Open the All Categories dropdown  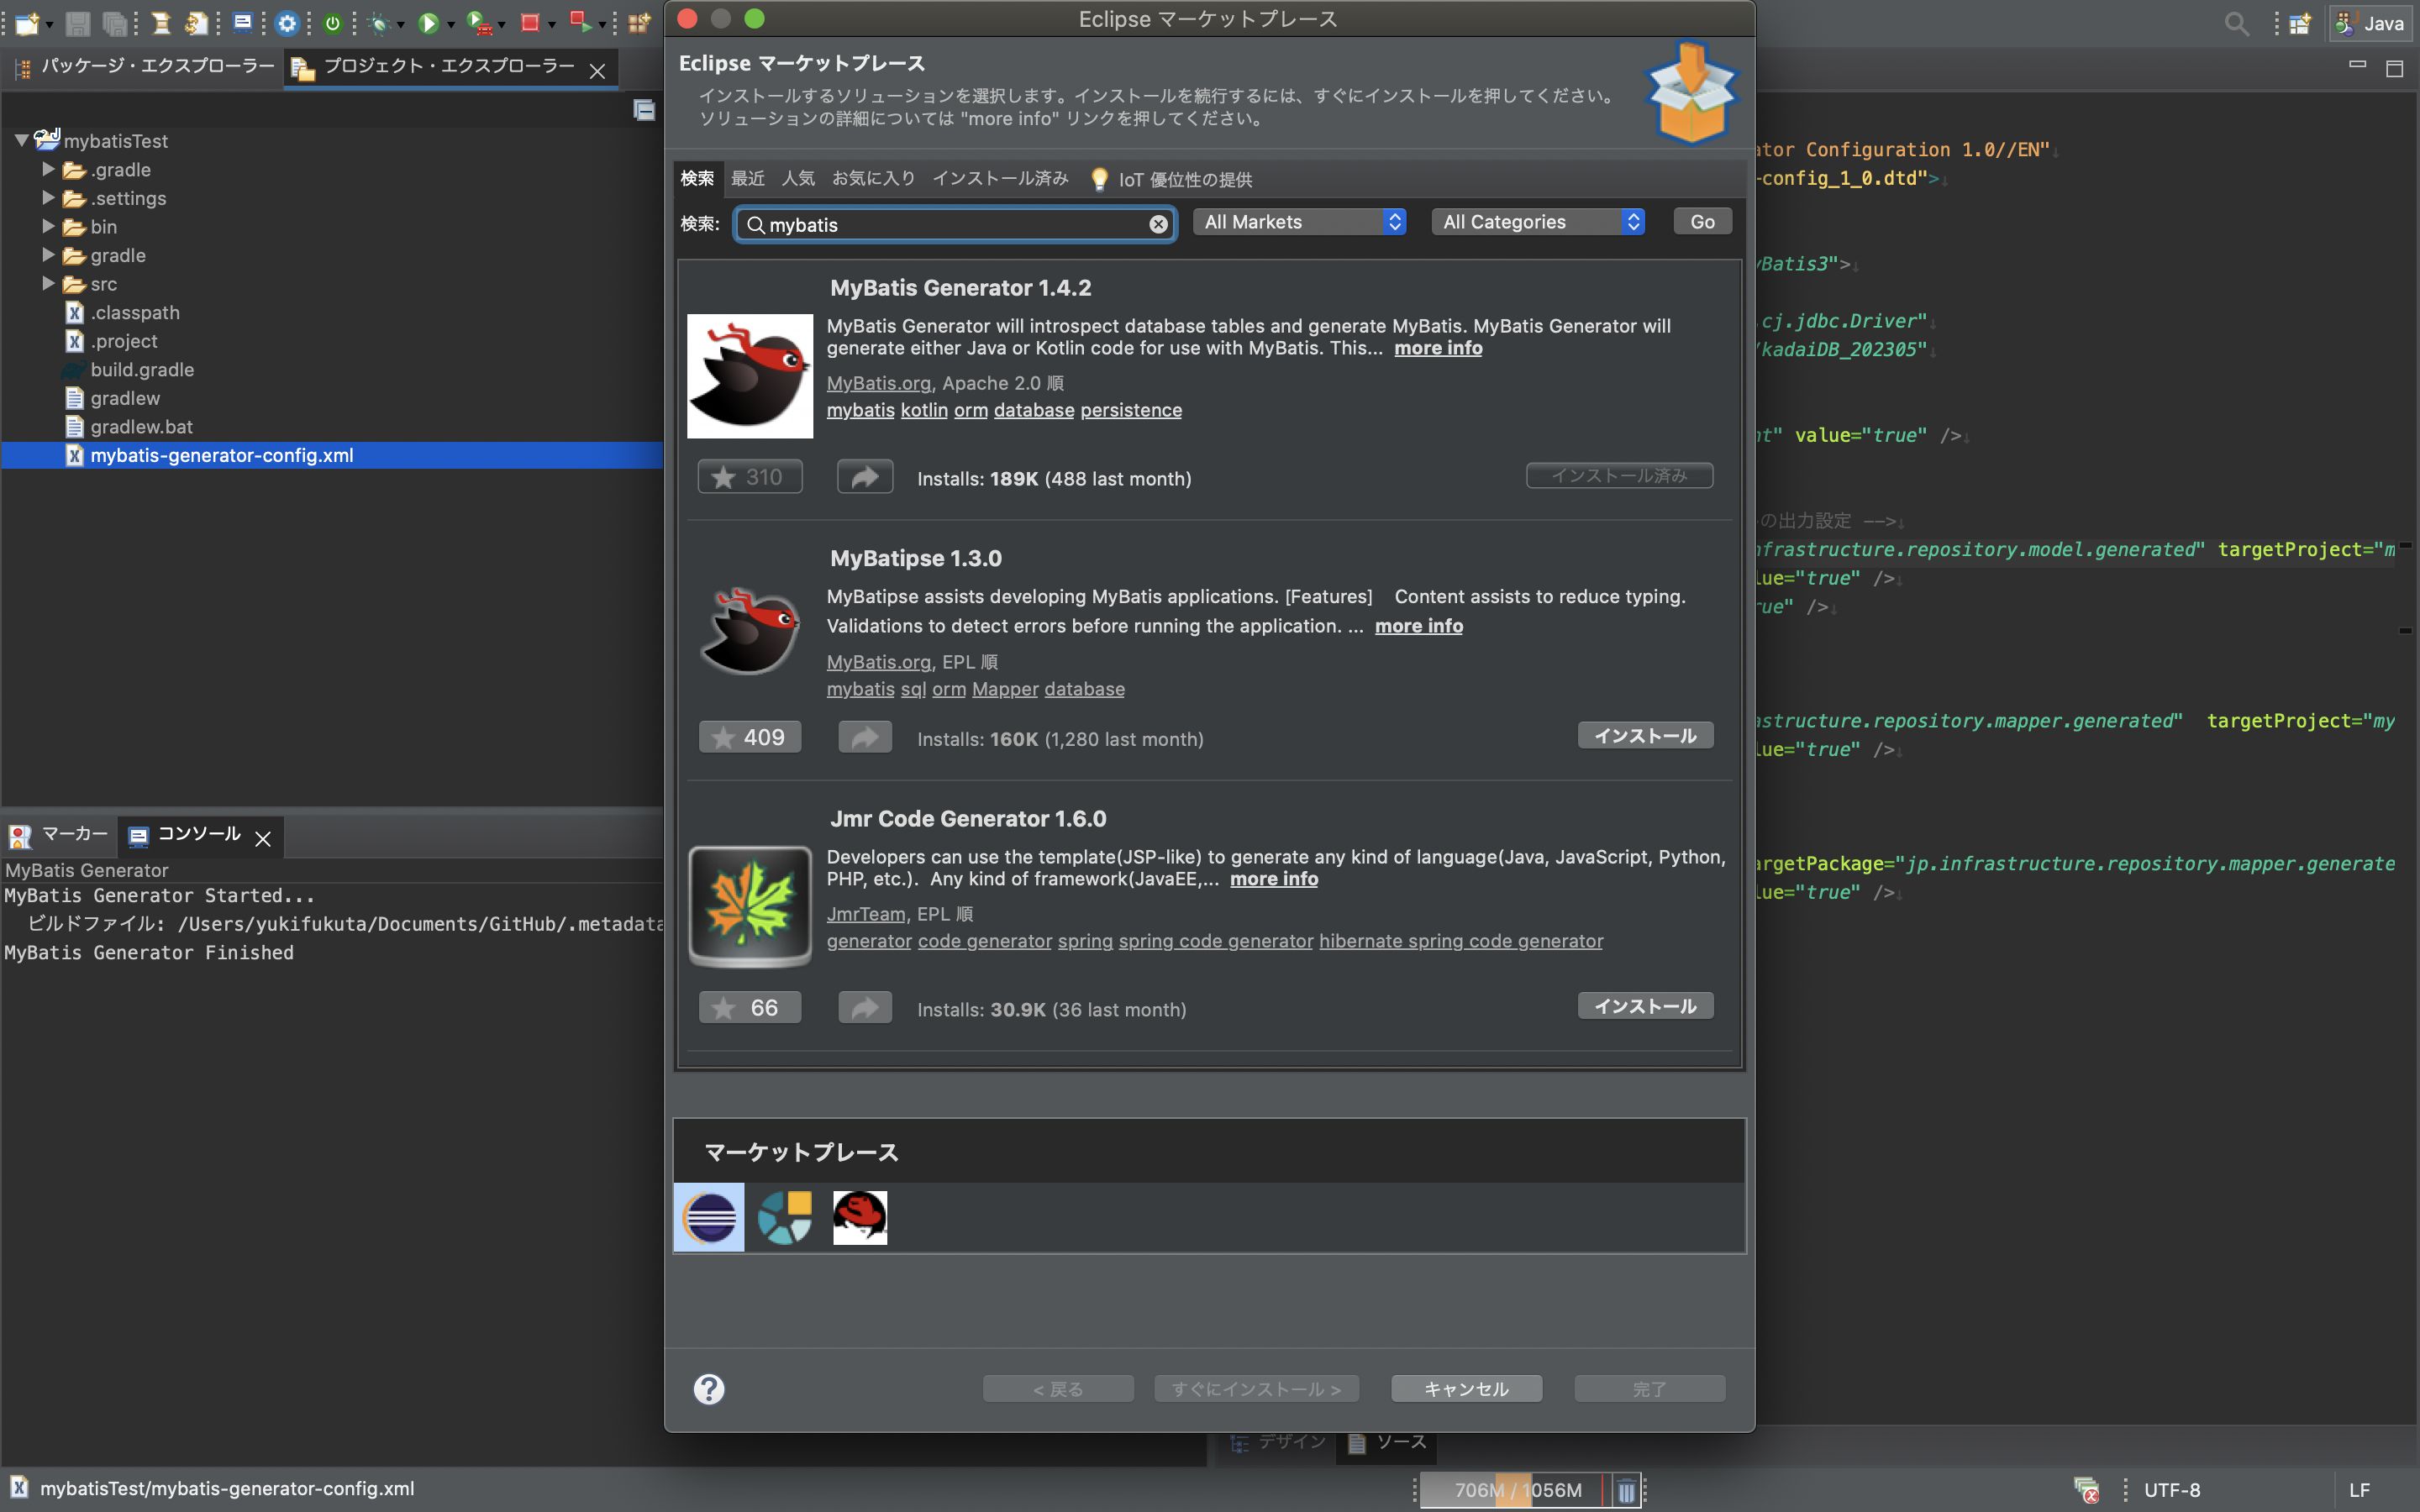(1537, 221)
